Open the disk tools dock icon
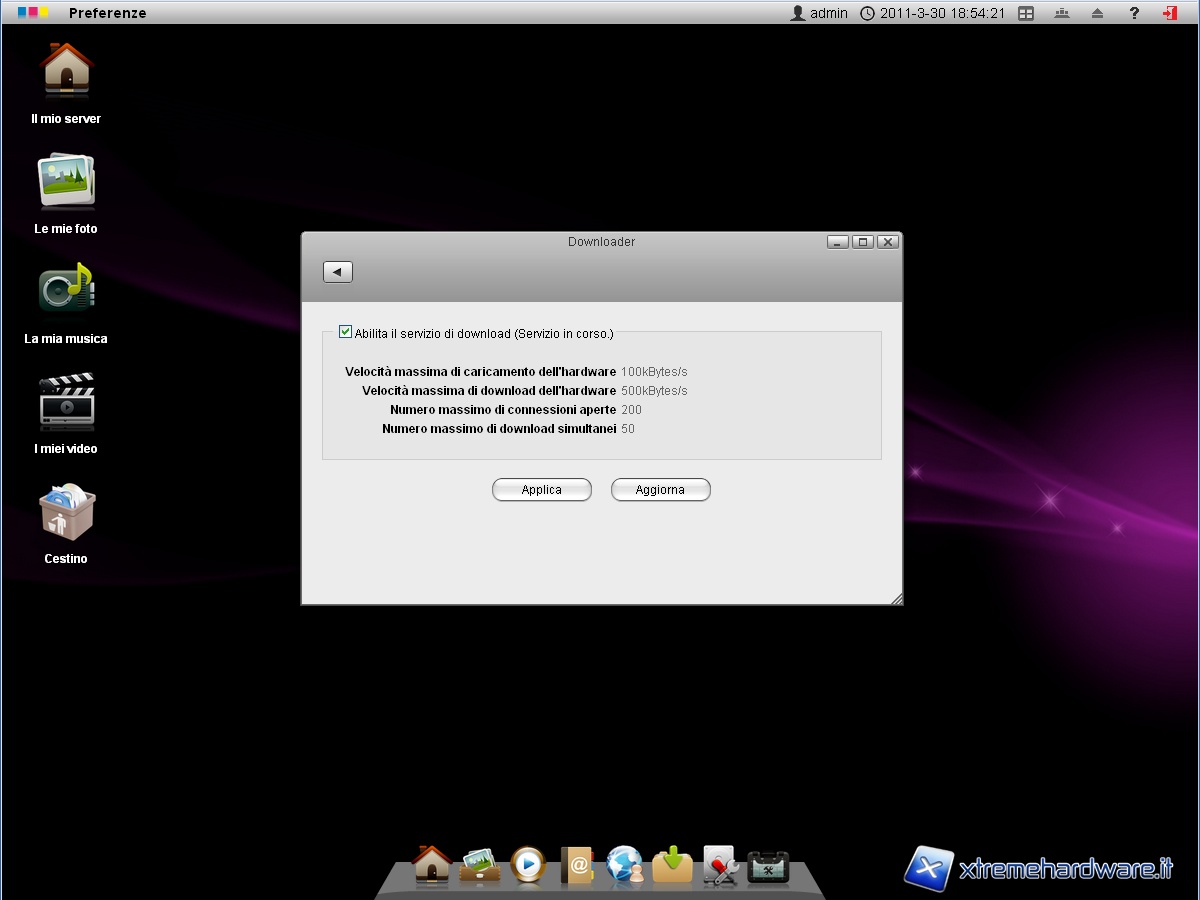This screenshot has width=1200, height=900. pos(720,866)
